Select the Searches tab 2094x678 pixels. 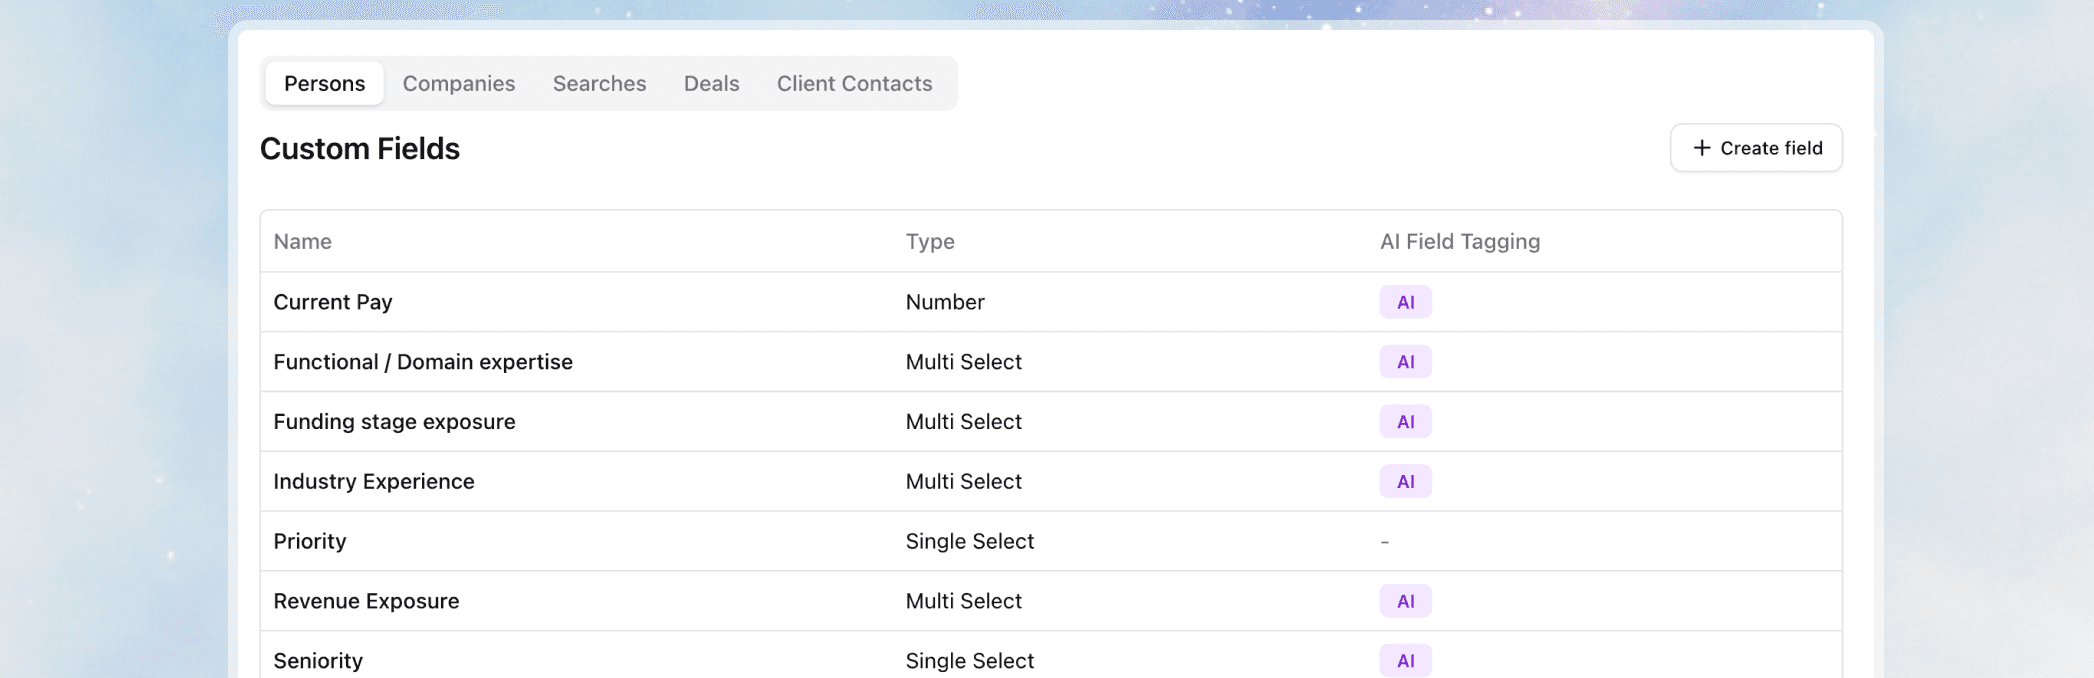click(x=599, y=83)
